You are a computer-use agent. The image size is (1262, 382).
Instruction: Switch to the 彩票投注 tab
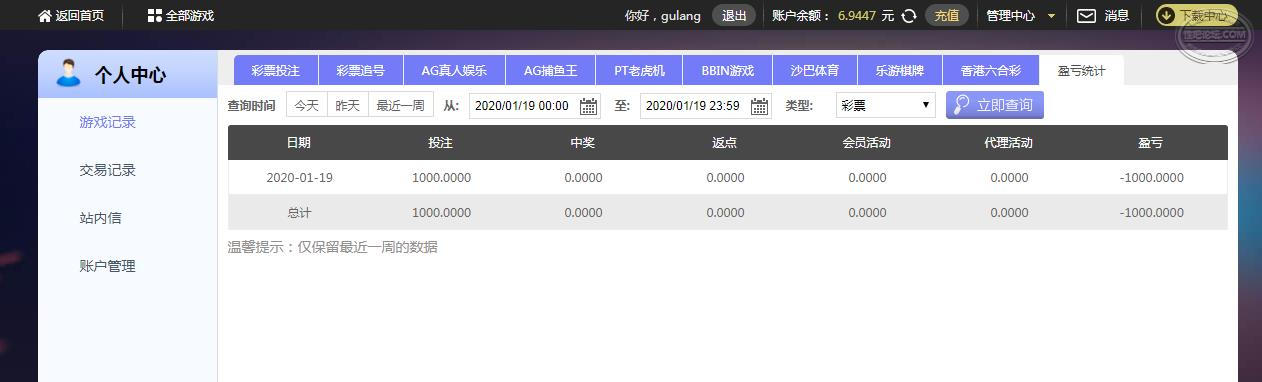[275, 70]
